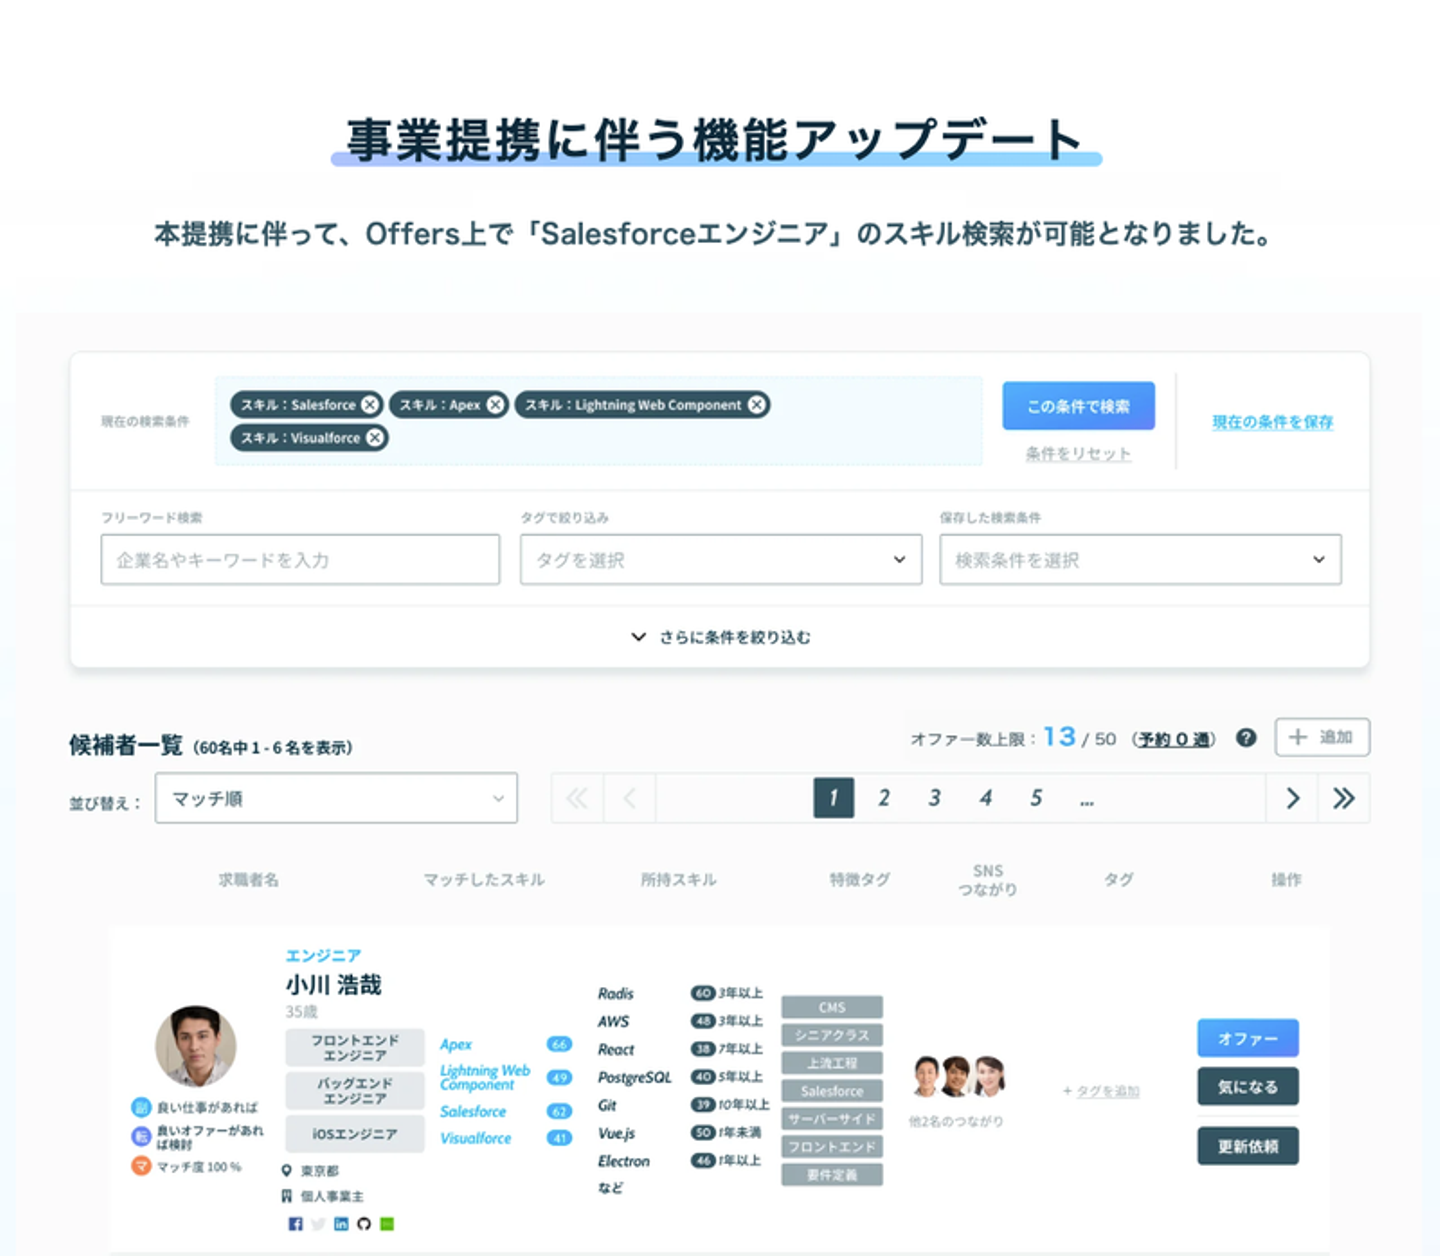Image resolution: width=1440 pixels, height=1256 pixels.
Task: Click the サーバーサイド feature tag
Action: (832, 1119)
